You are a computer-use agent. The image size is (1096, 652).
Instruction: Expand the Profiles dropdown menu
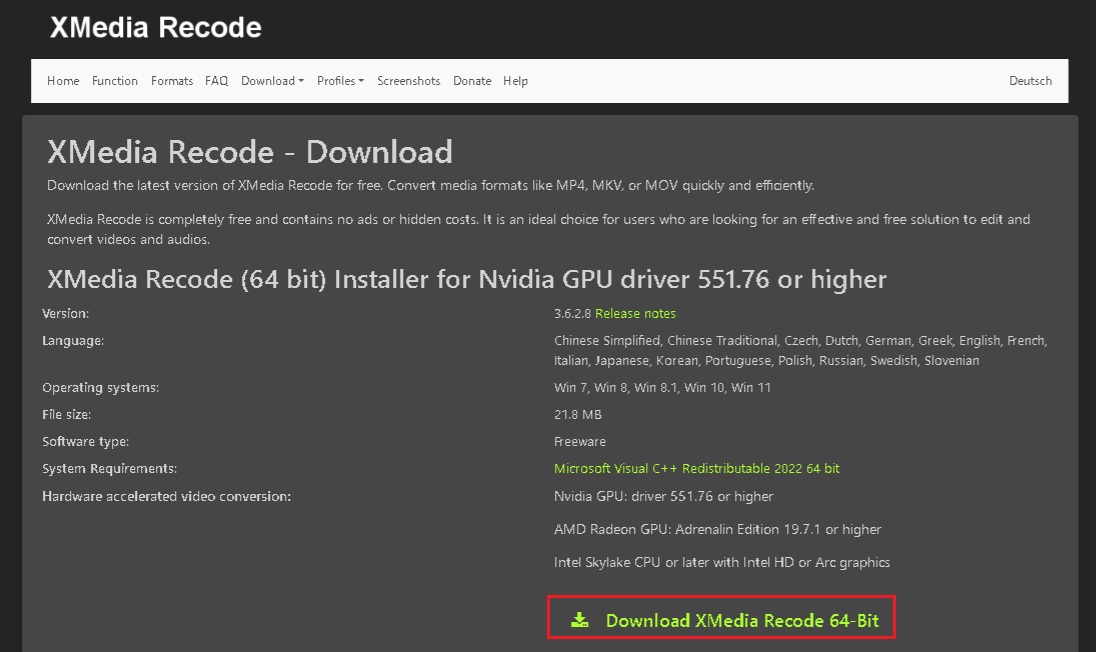(x=340, y=80)
